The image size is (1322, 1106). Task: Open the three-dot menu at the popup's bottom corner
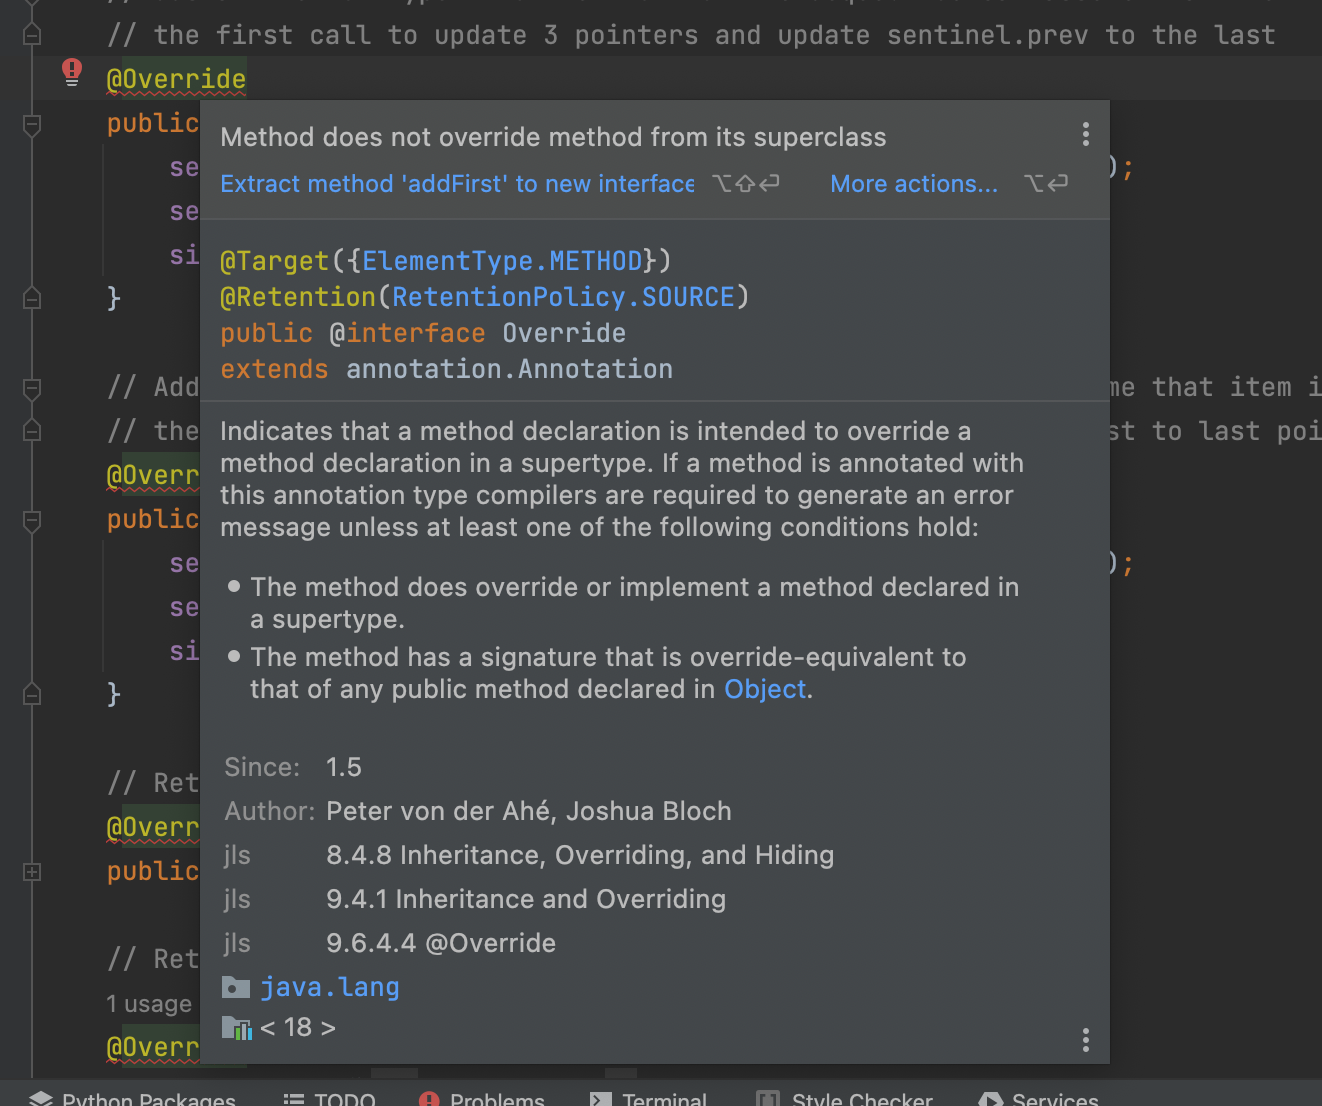1086,1040
